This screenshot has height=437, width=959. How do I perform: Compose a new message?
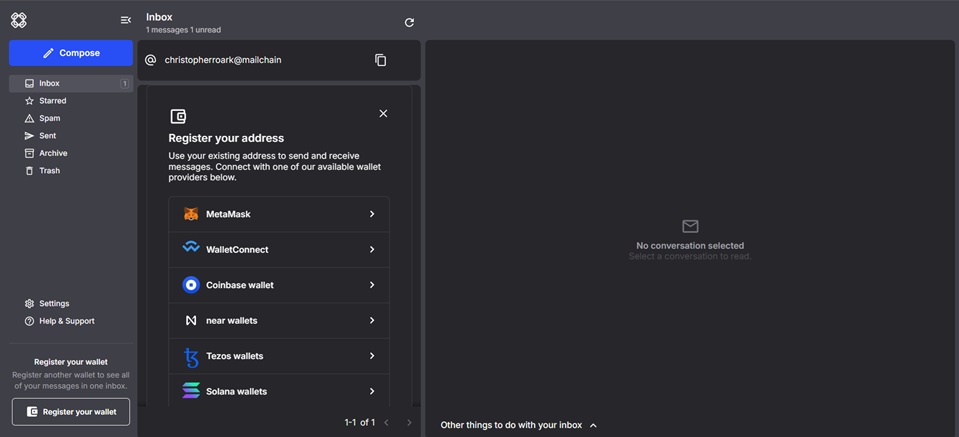(71, 53)
